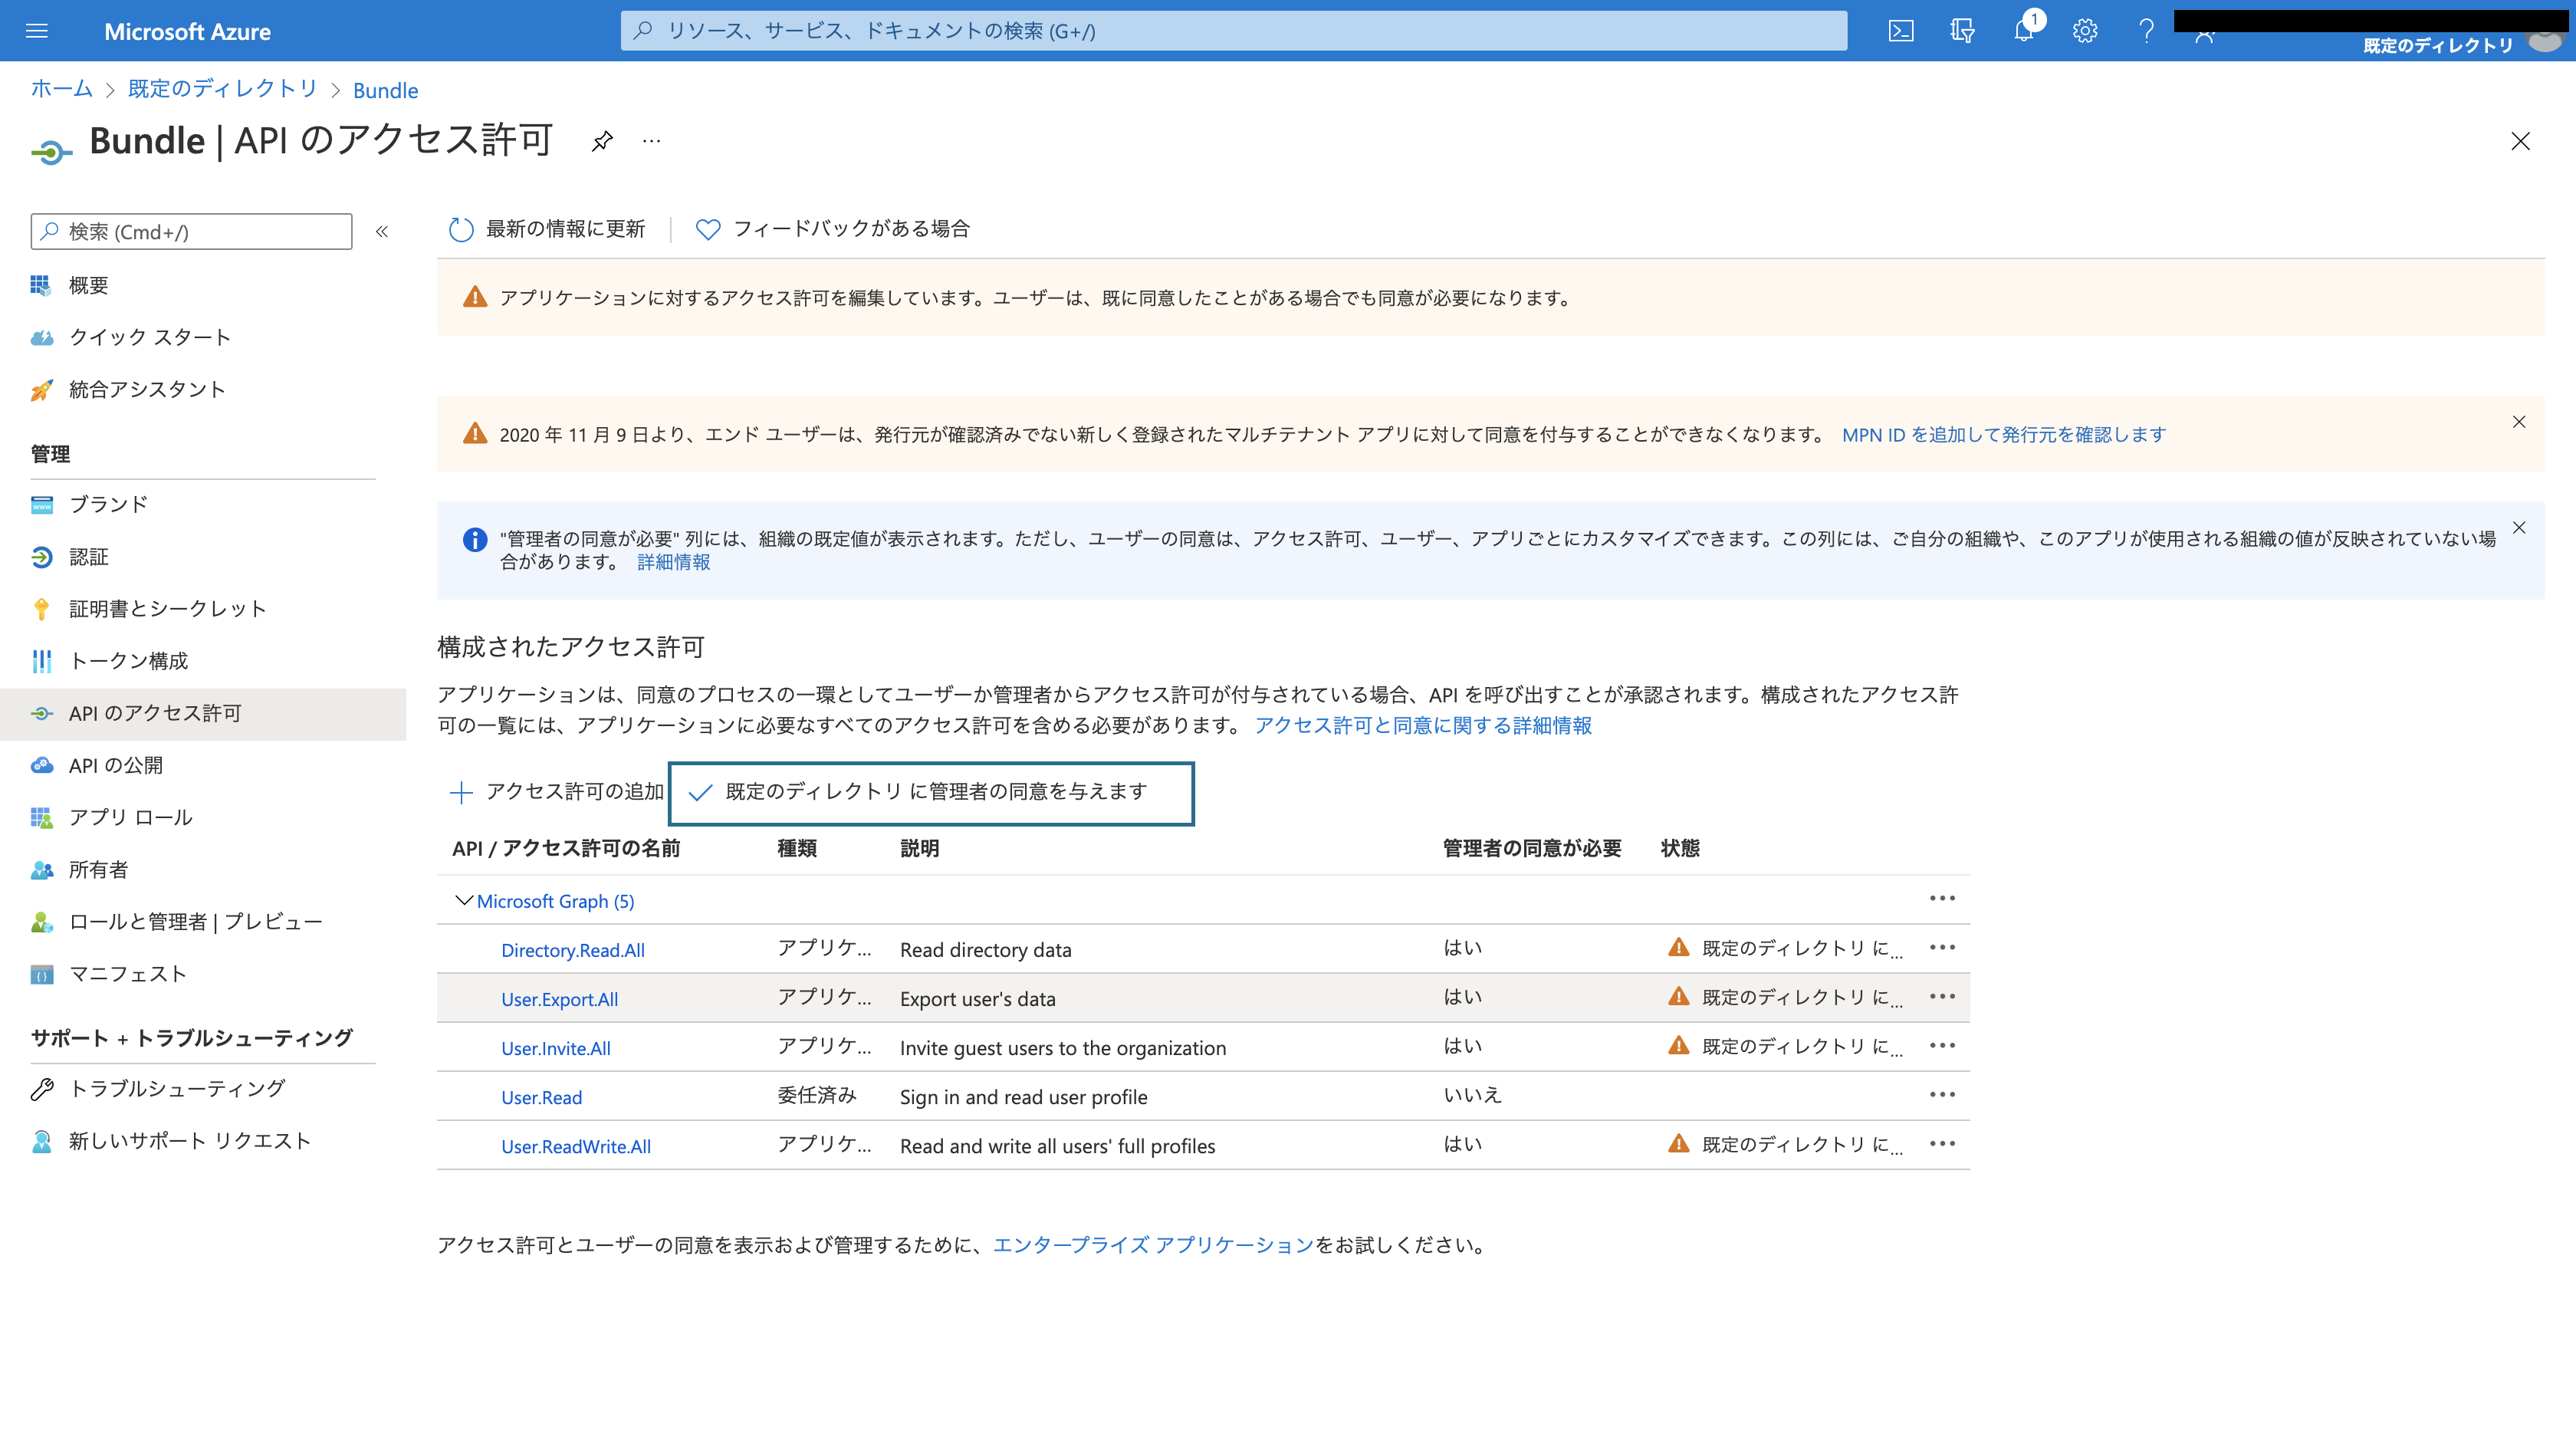Open the ellipsis menu for User.Invite.All
This screenshot has width=2576, height=1440.
pos(1942,1045)
